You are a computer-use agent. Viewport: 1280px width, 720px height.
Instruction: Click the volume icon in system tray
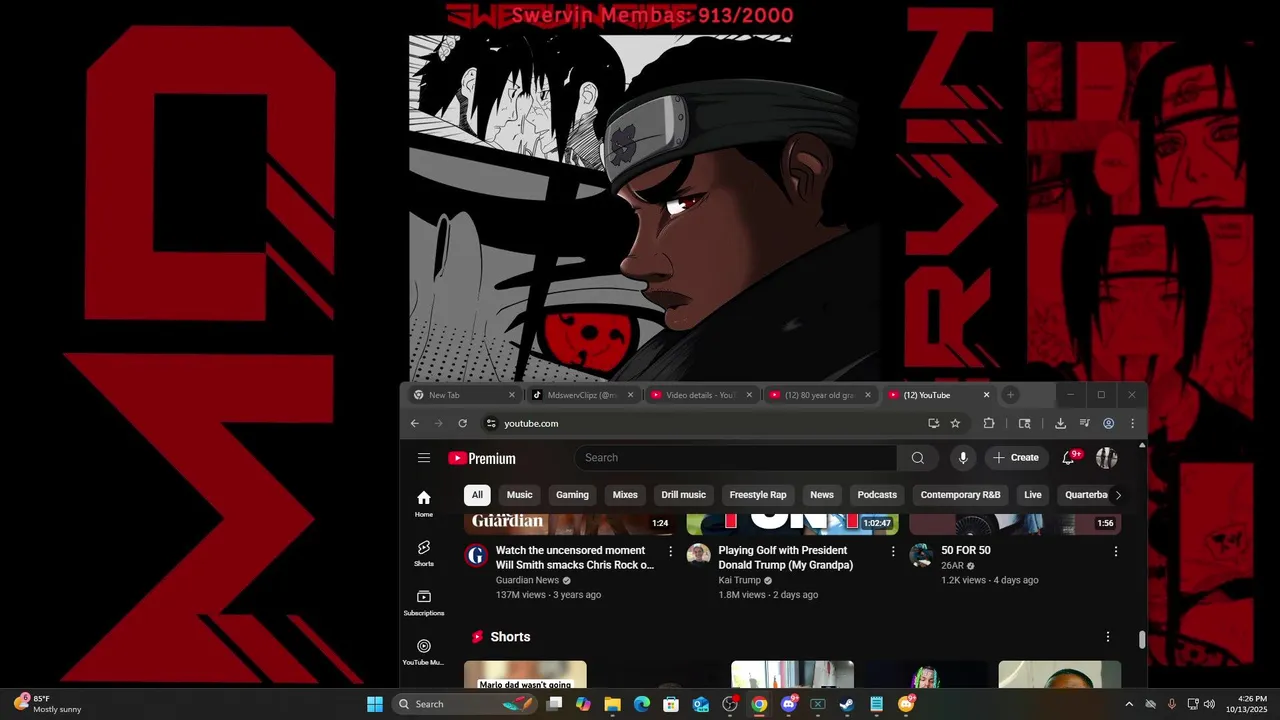pyautogui.click(x=1209, y=704)
